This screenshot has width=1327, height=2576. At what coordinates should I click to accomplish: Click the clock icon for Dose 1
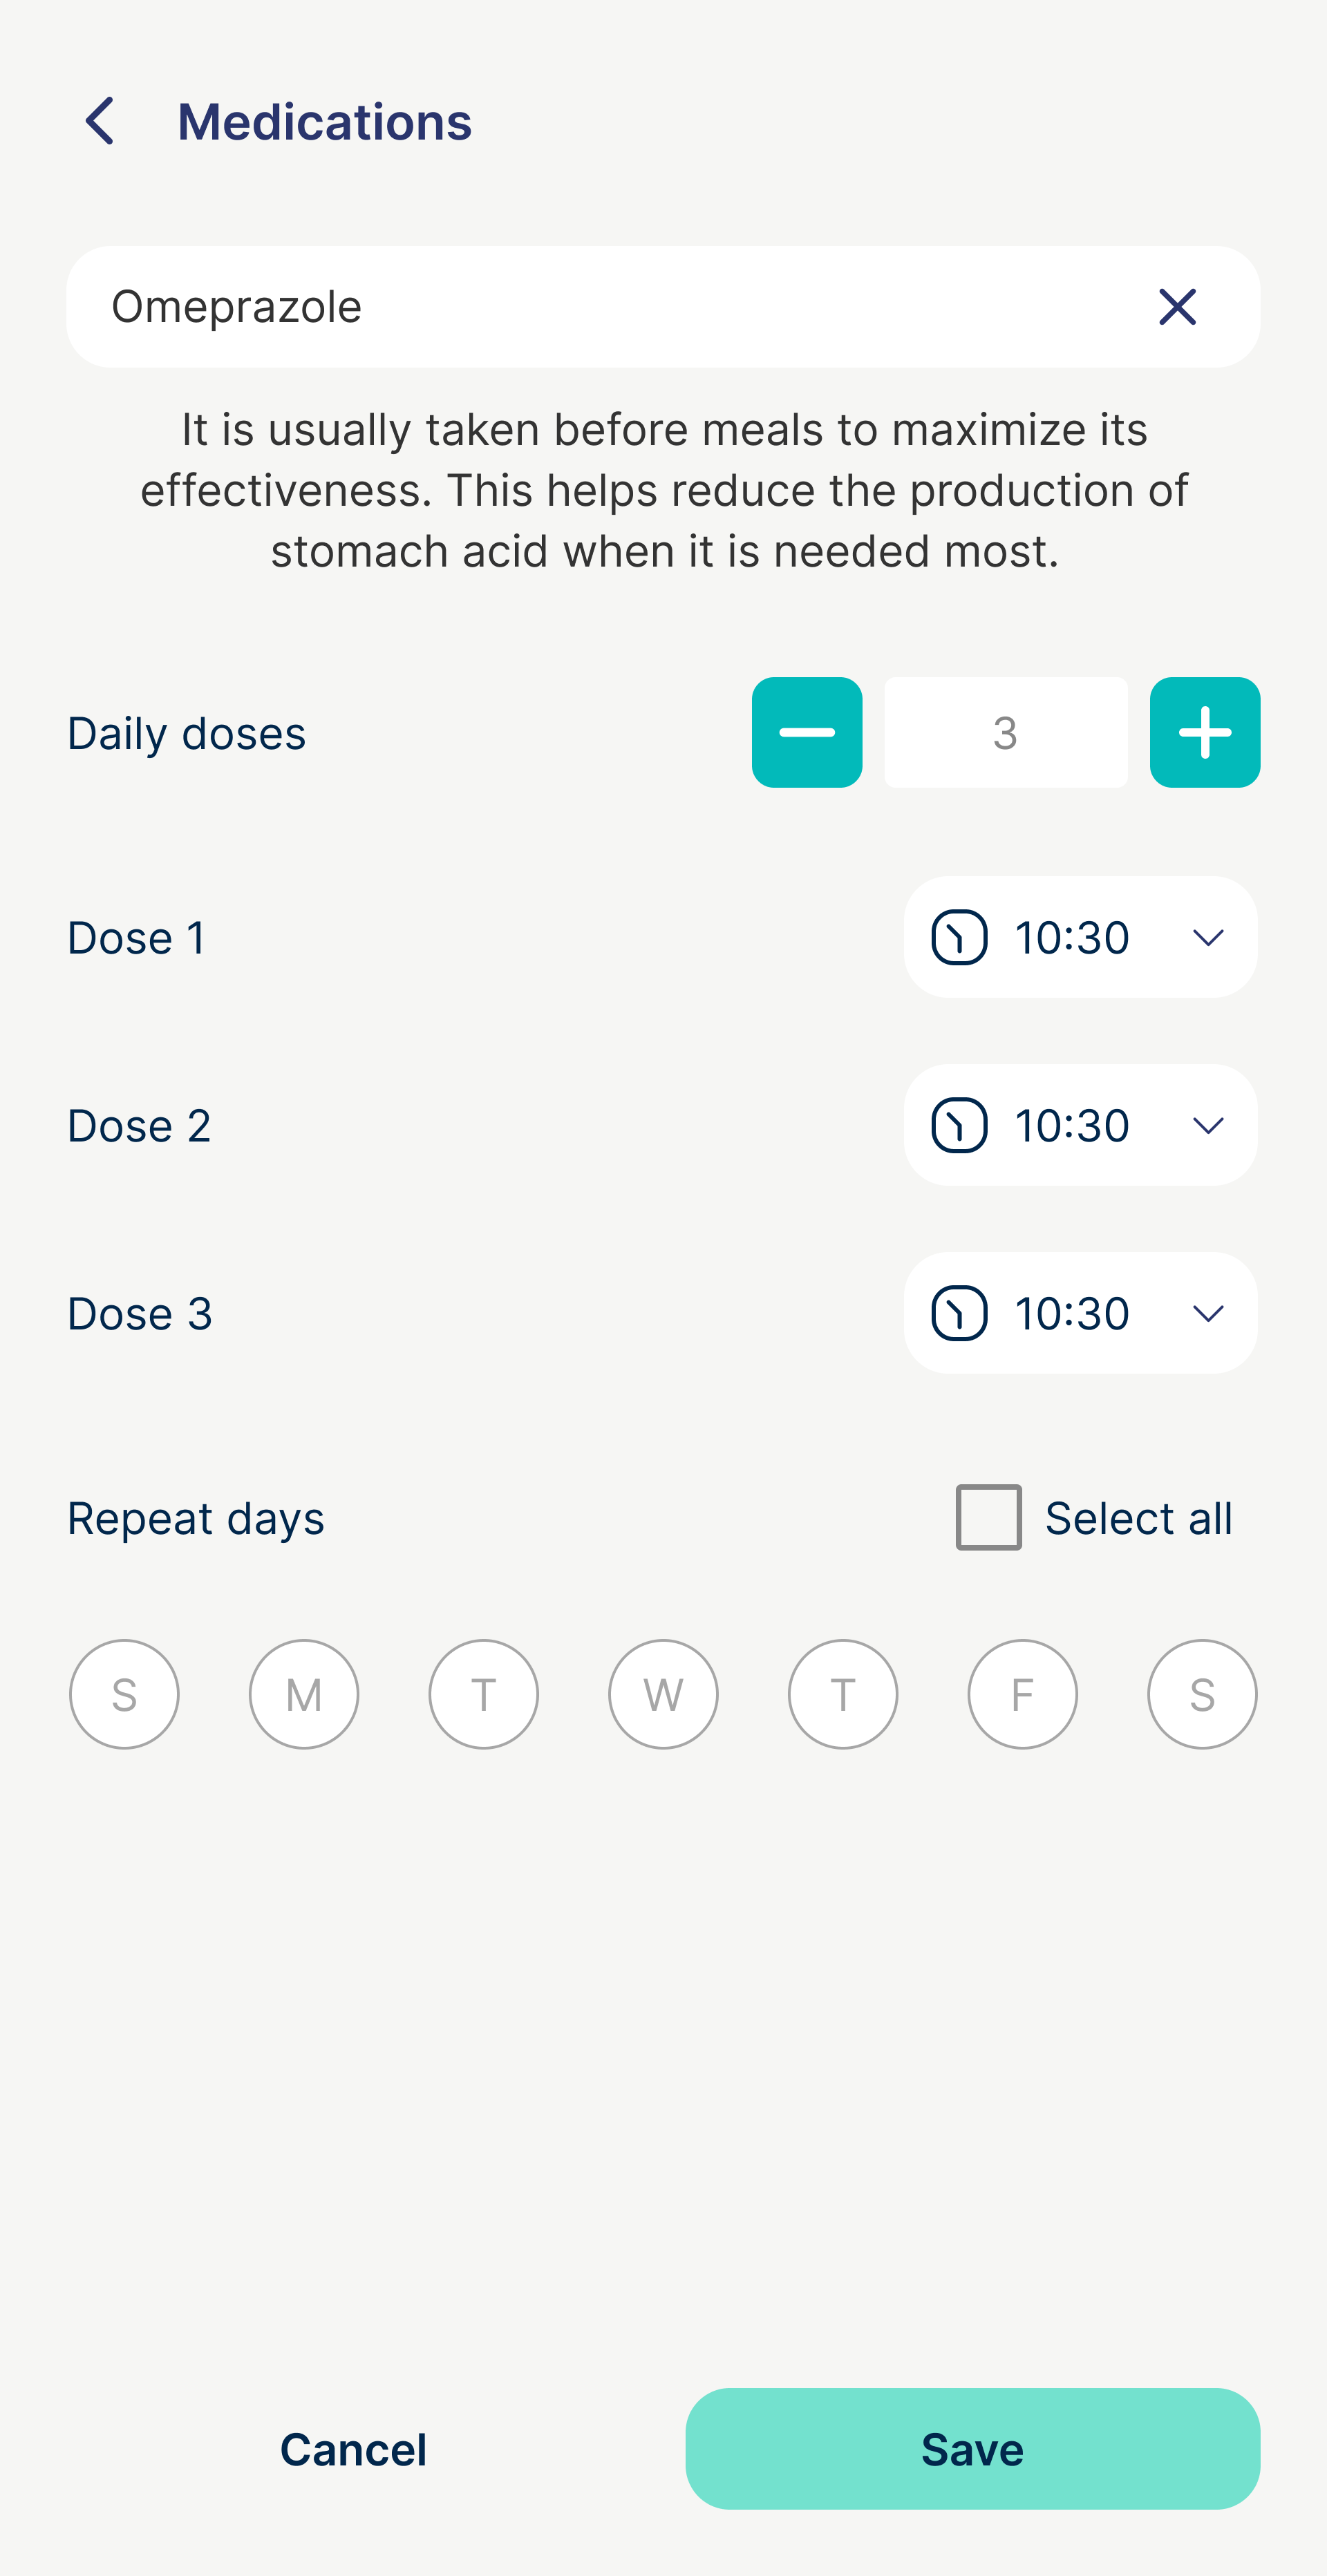[x=960, y=937]
